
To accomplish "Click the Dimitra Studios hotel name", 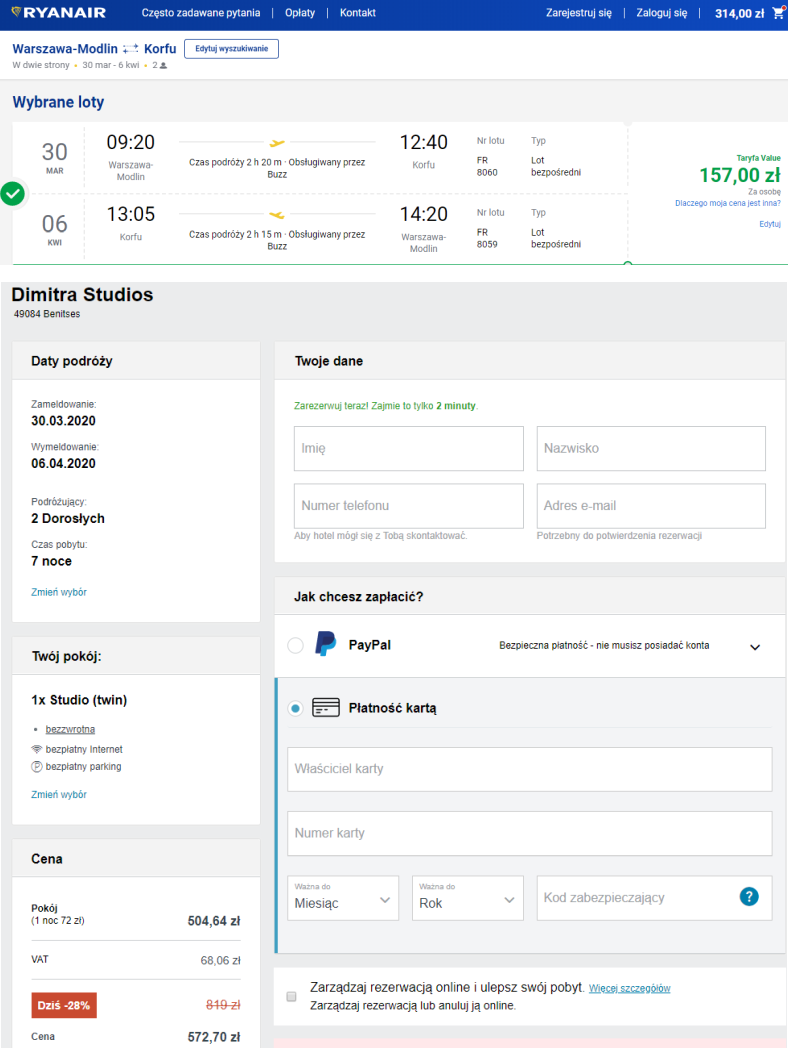I will [82, 295].
